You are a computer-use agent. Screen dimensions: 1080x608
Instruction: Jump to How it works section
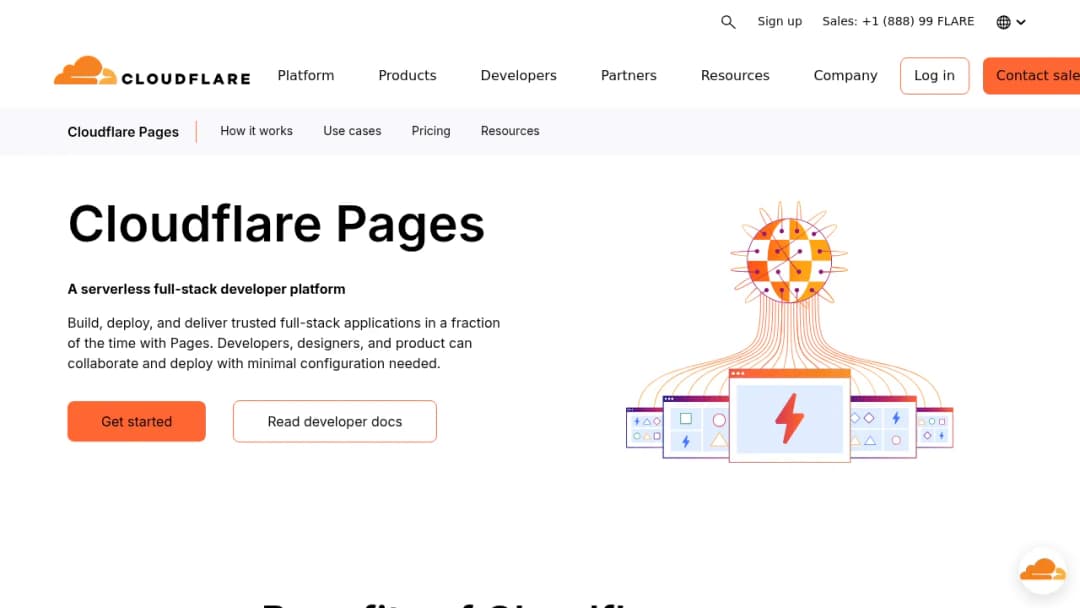[256, 131]
